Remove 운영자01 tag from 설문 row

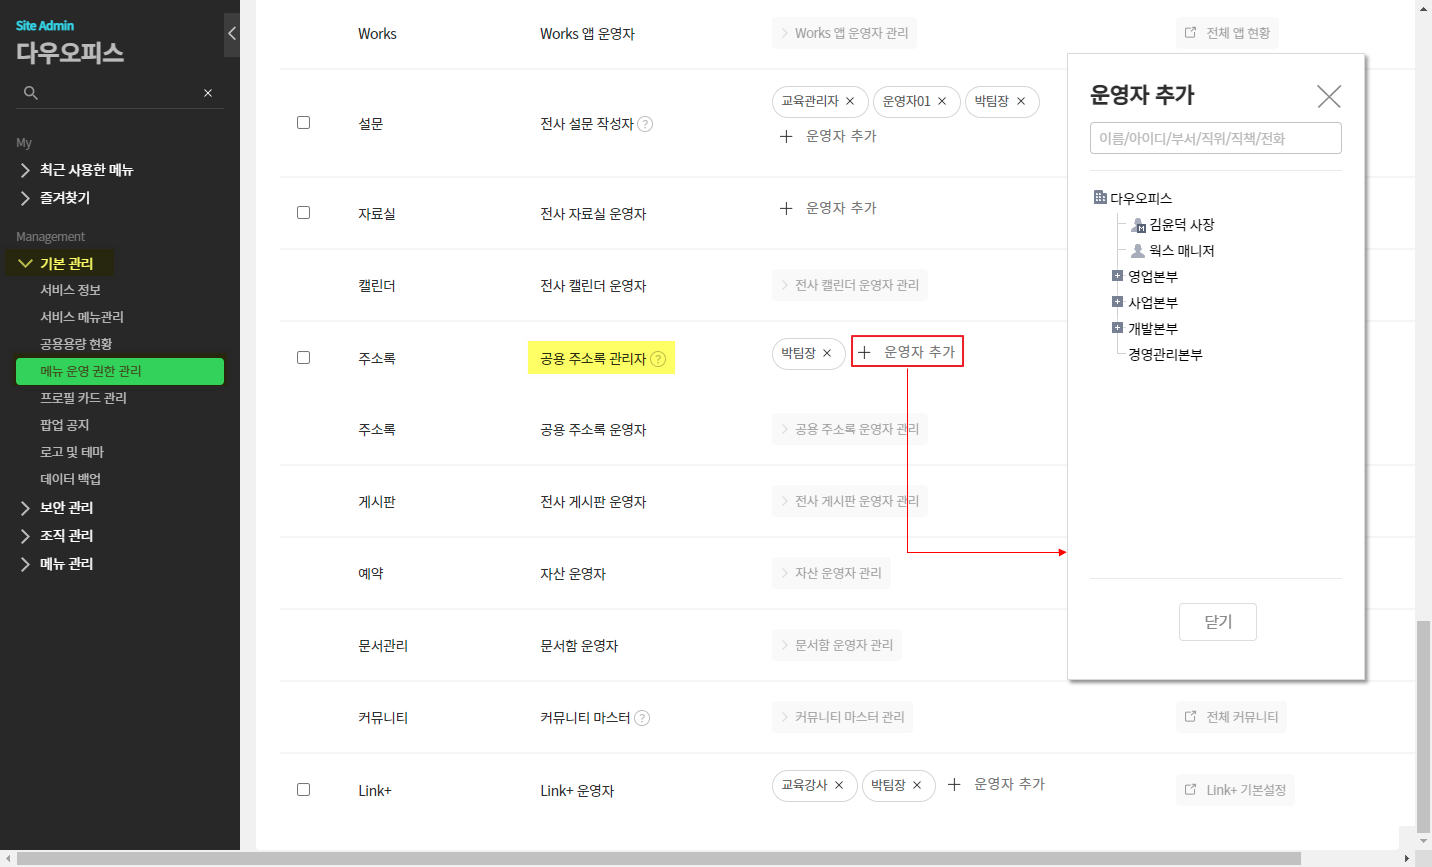pyautogui.click(x=942, y=102)
